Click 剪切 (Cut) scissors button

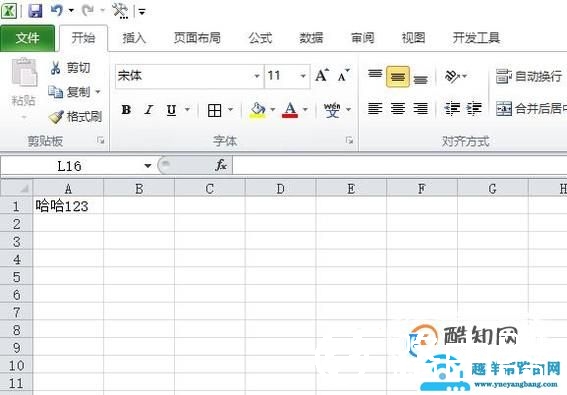coord(70,68)
